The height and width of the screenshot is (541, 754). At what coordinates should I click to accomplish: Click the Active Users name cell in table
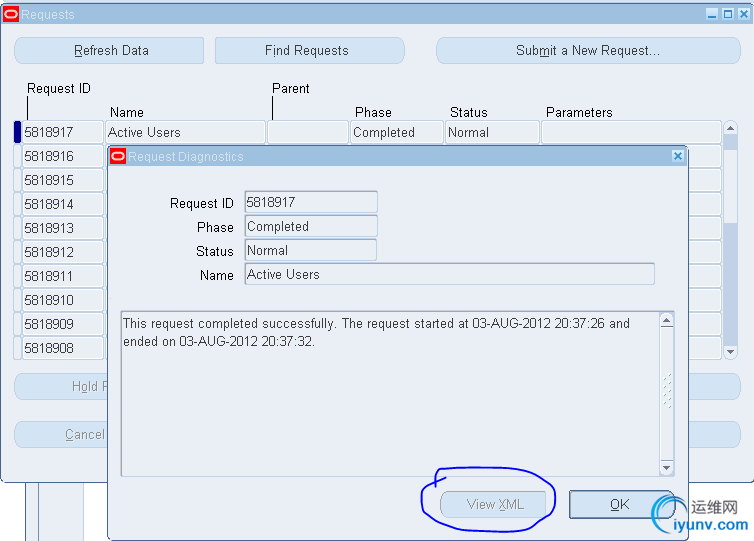pyautogui.click(x=185, y=132)
